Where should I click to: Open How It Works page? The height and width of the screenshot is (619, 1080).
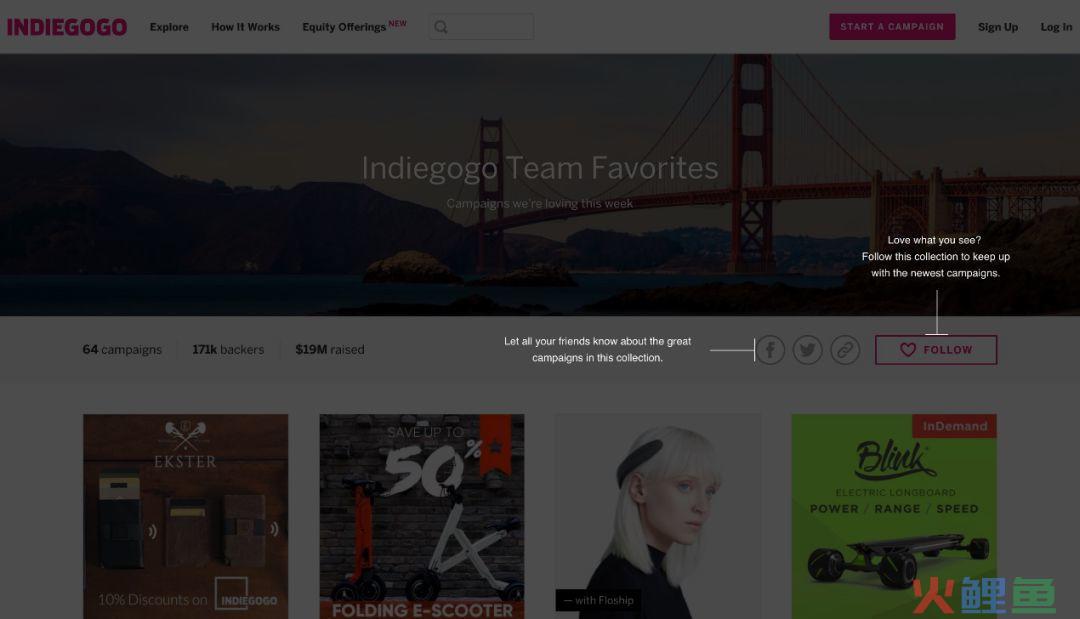(x=245, y=27)
